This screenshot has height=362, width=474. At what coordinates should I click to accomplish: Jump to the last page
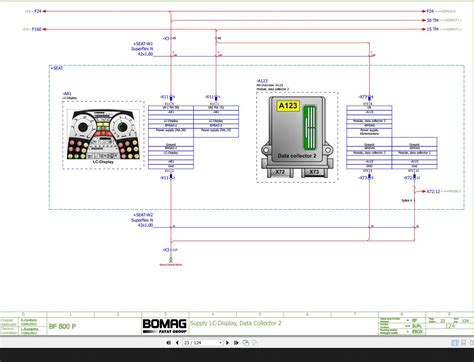coord(236,343)
